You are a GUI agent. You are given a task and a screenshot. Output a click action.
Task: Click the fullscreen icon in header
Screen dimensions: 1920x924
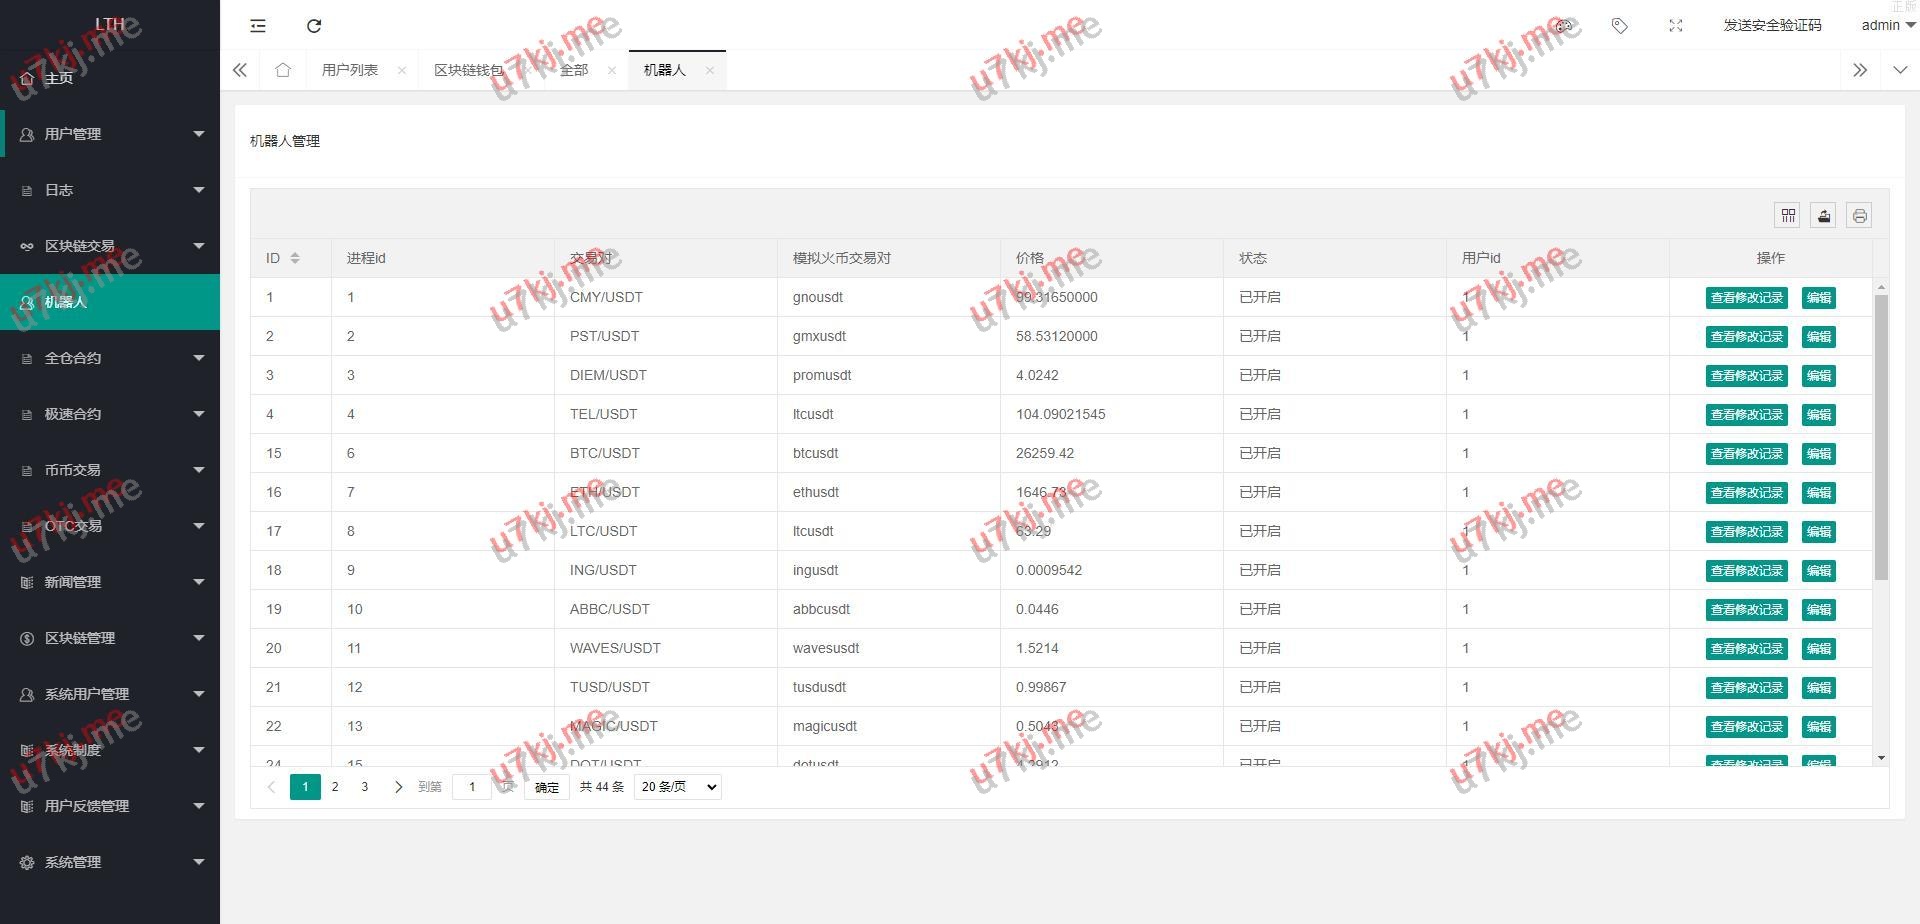point(1676,26)
